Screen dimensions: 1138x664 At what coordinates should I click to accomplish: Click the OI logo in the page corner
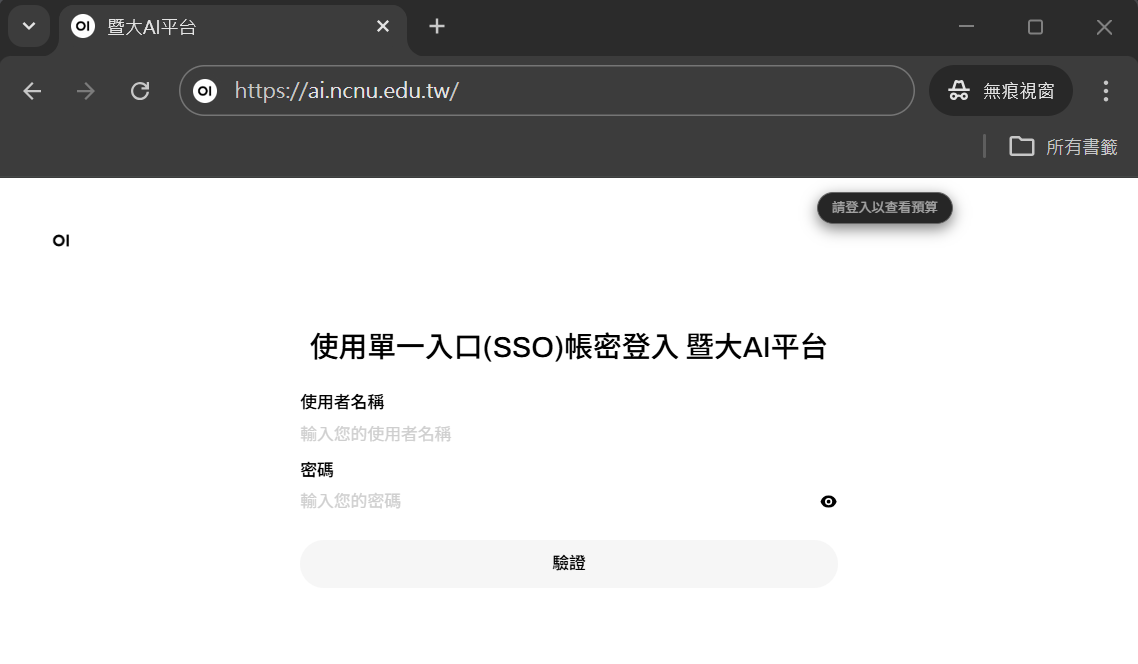coord(61,240)
